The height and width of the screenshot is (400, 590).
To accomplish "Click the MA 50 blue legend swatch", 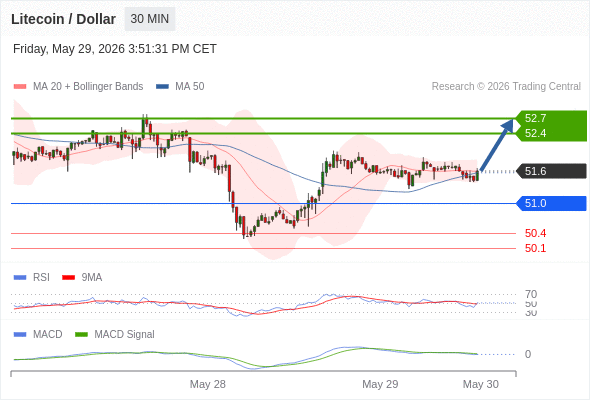I will click(162, 87).
